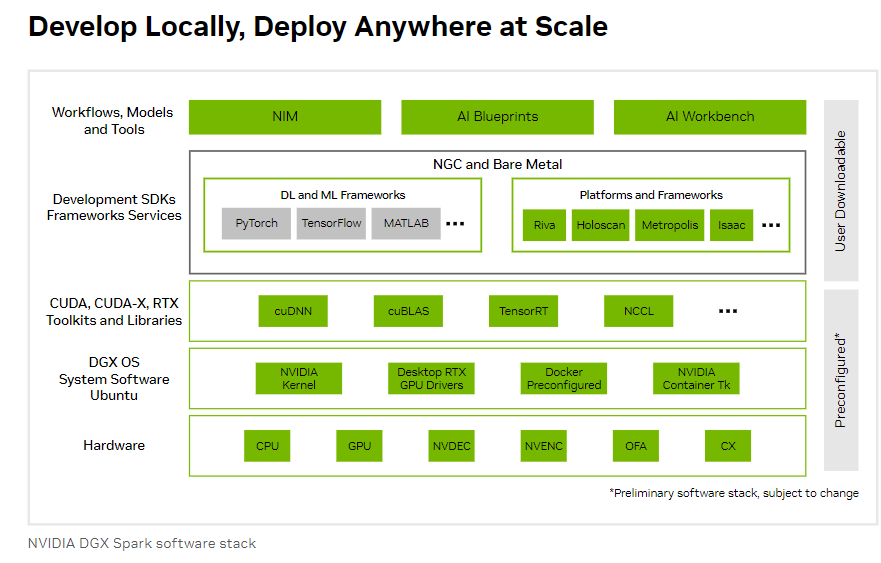Choose the Riva platform box

tap(544, 225)
